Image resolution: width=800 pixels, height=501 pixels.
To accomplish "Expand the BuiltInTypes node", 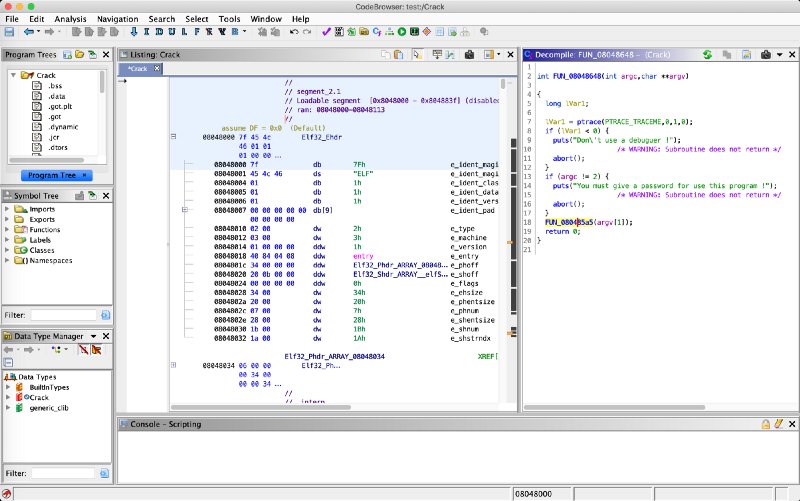I will coord(9,385).
